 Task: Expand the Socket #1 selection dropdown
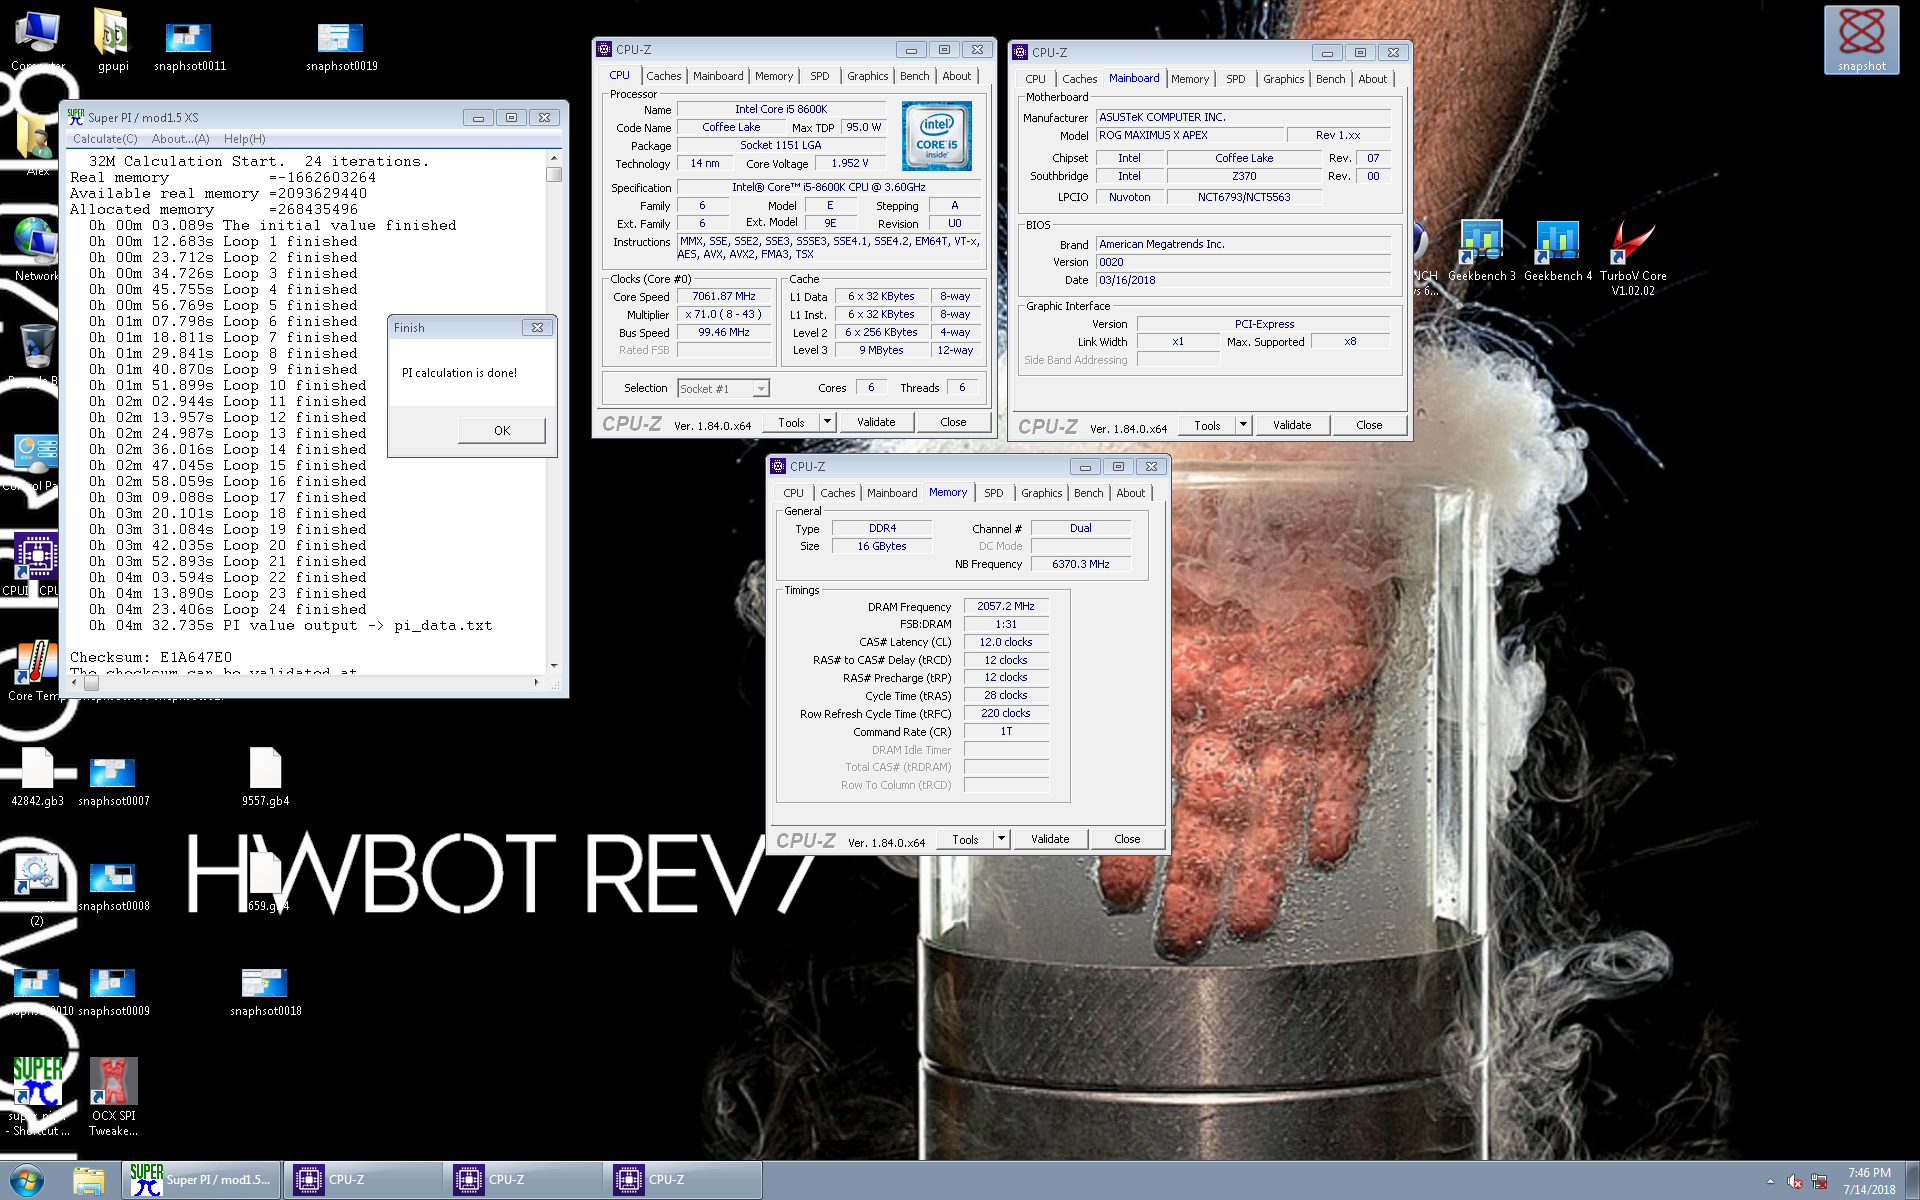pos(761,389)
